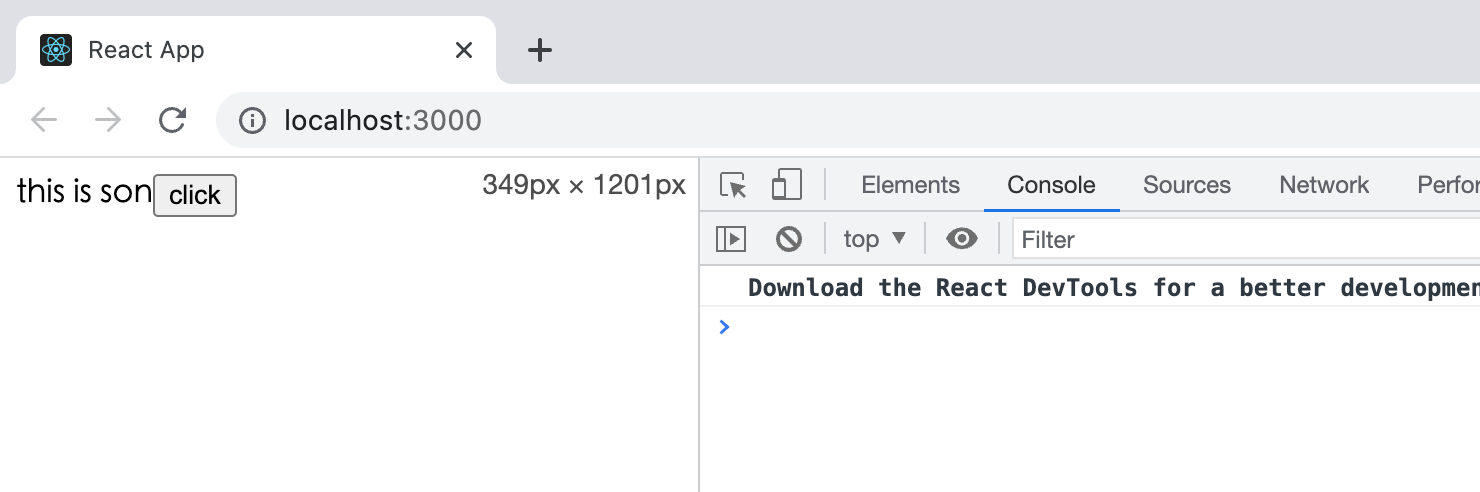The image size is (1480, 492).
Task: Select the inspect element picker icon
Action: (734, 185)
